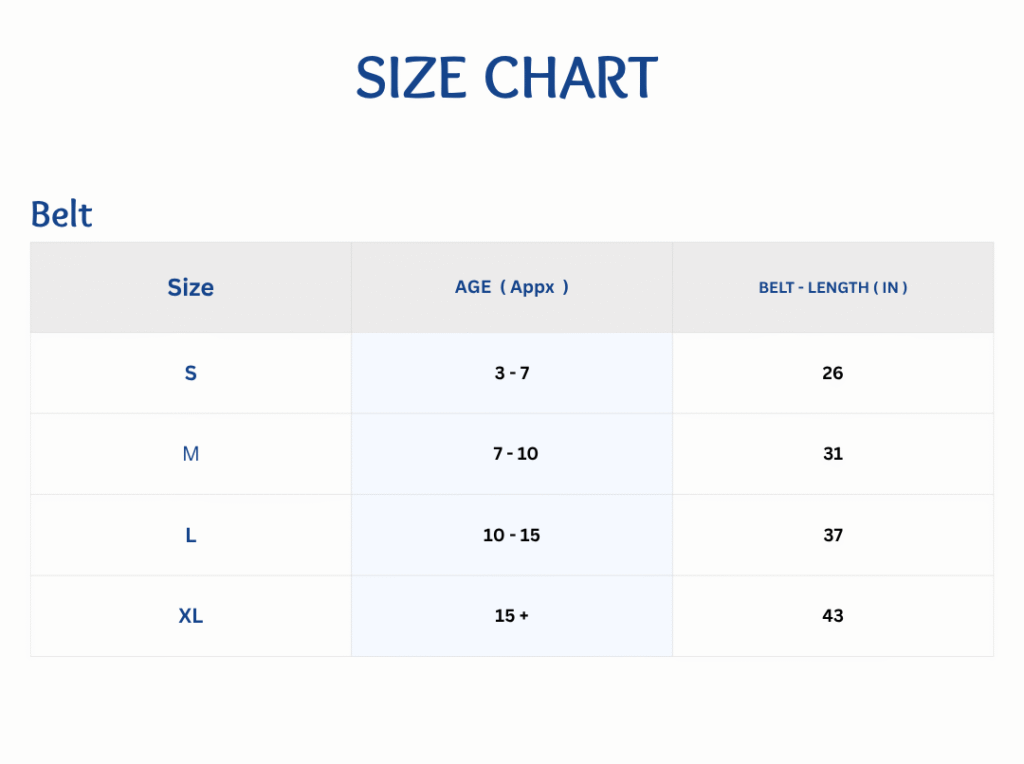Viewport: 1024px width, 764px height.
Task: Select the M size cell
Action: (x=190, y=454)
